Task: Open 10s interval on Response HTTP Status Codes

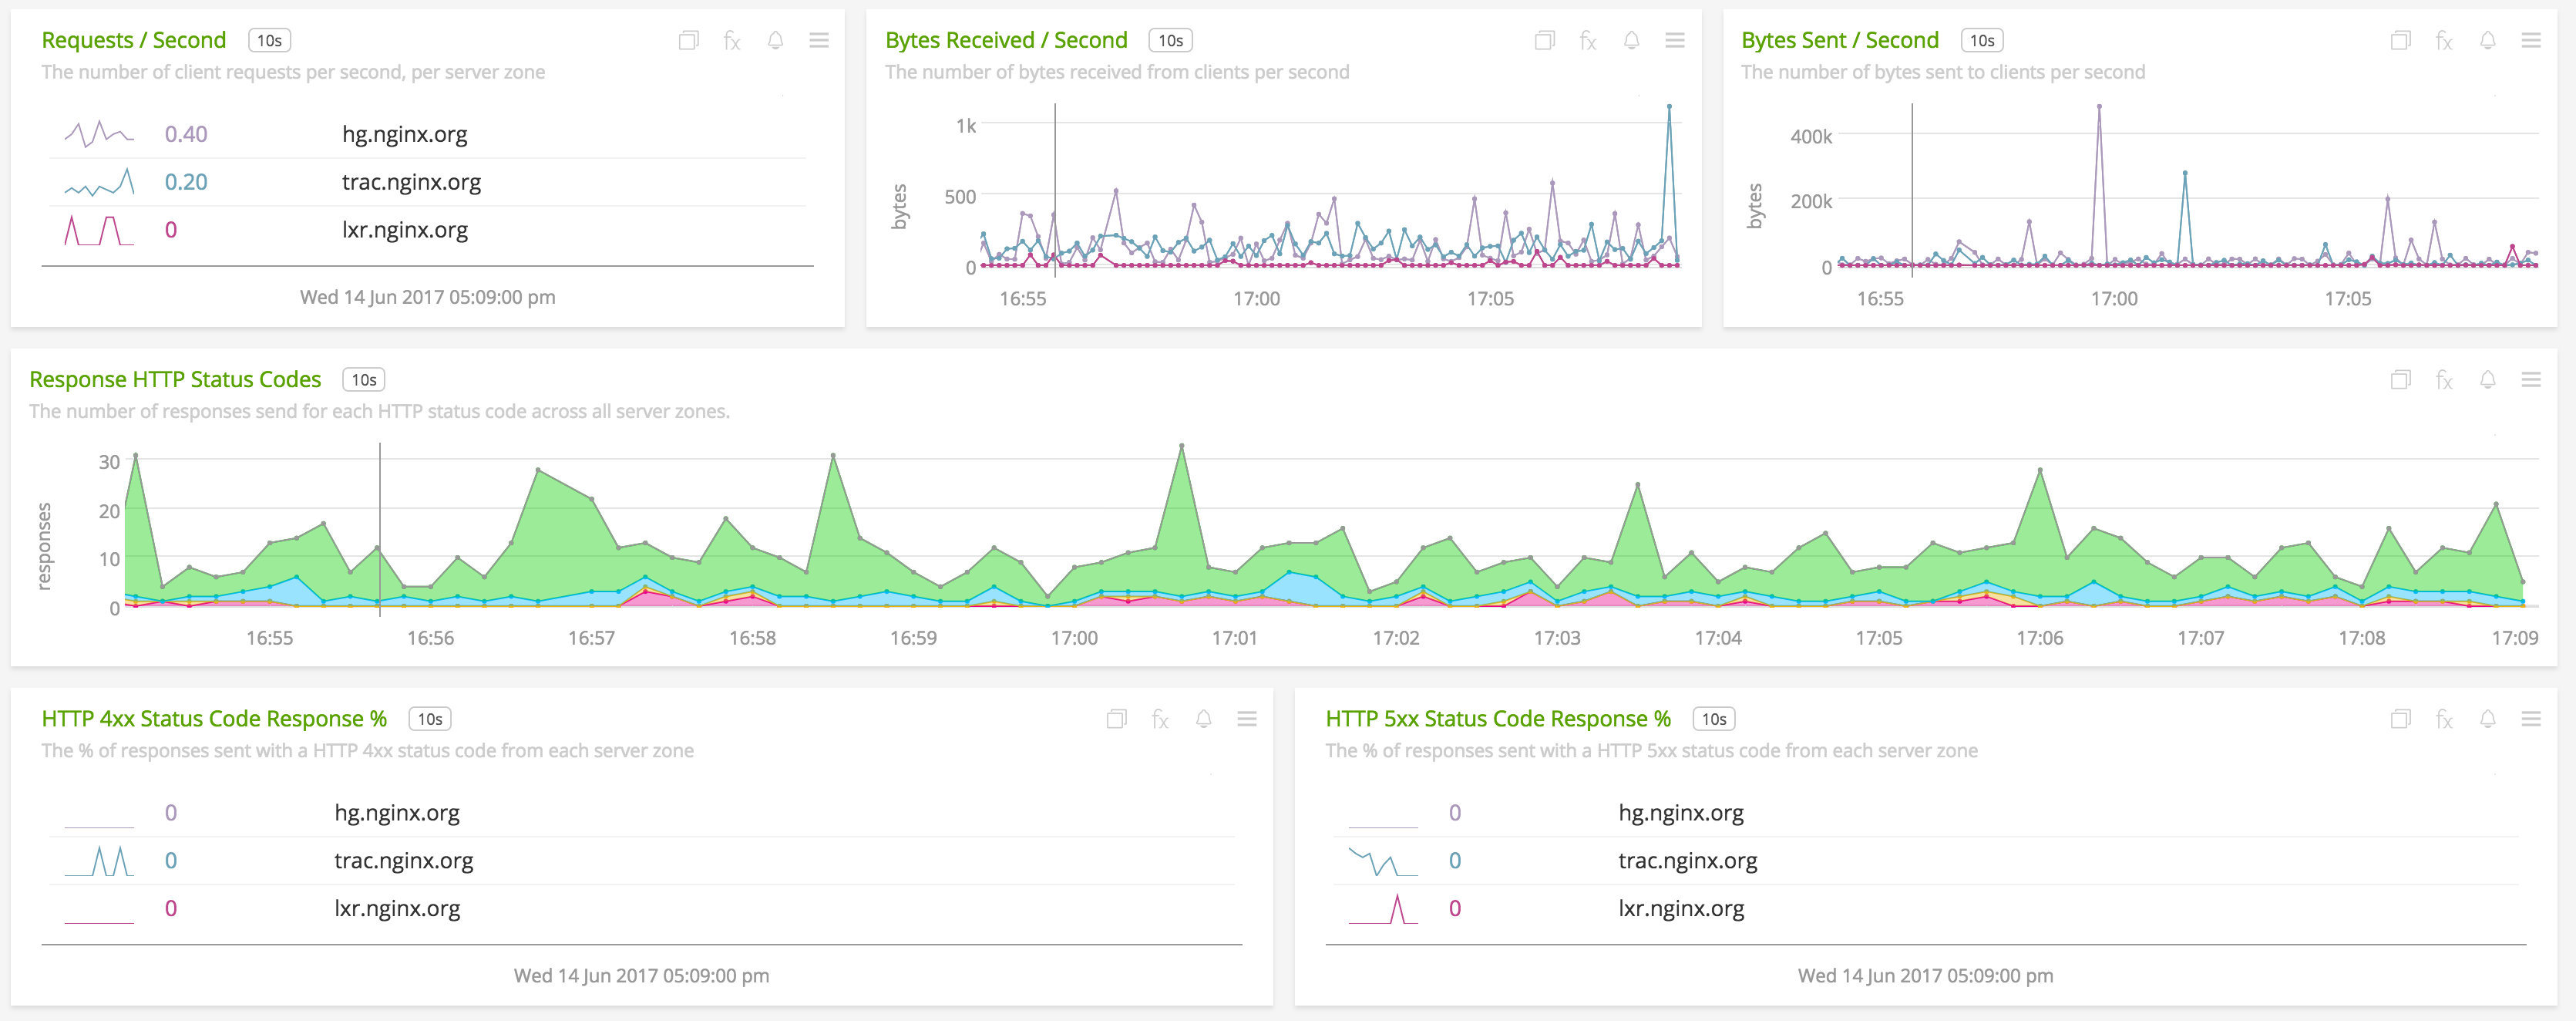Action: 363,379
